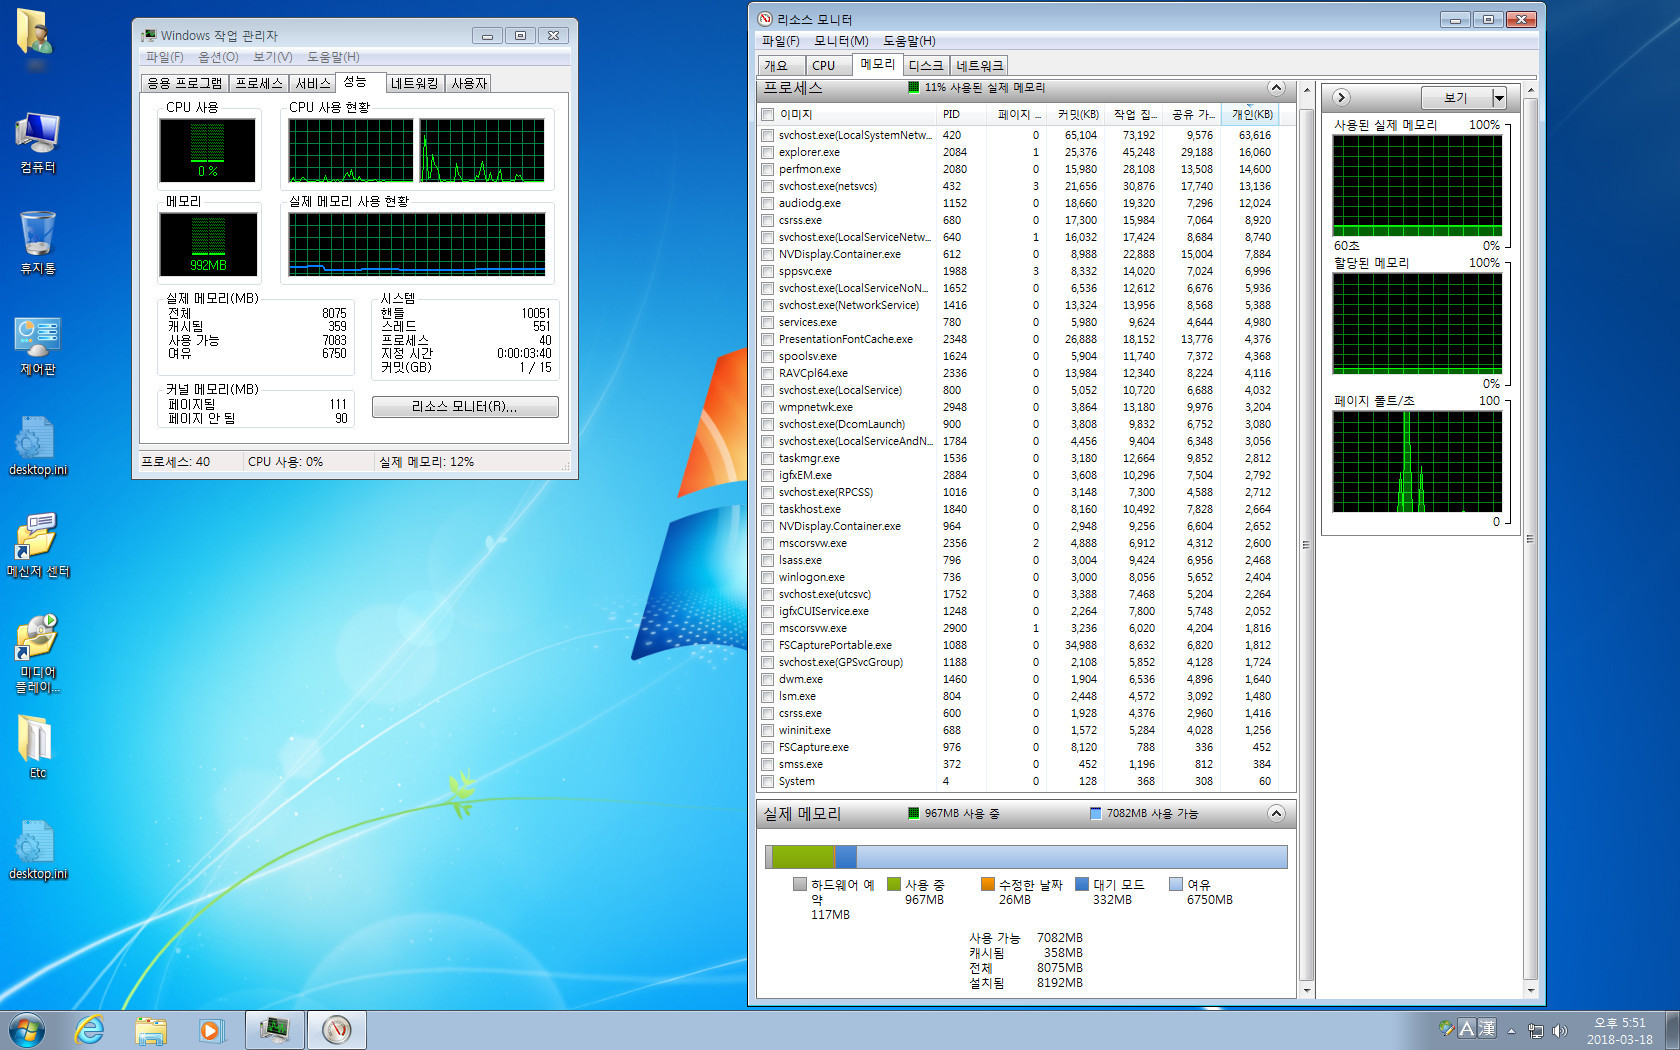This screenshot has height=1050, width=1680.
Task: Click the main pane vertical scrollbar
Action: click(x=1306, y=544)
